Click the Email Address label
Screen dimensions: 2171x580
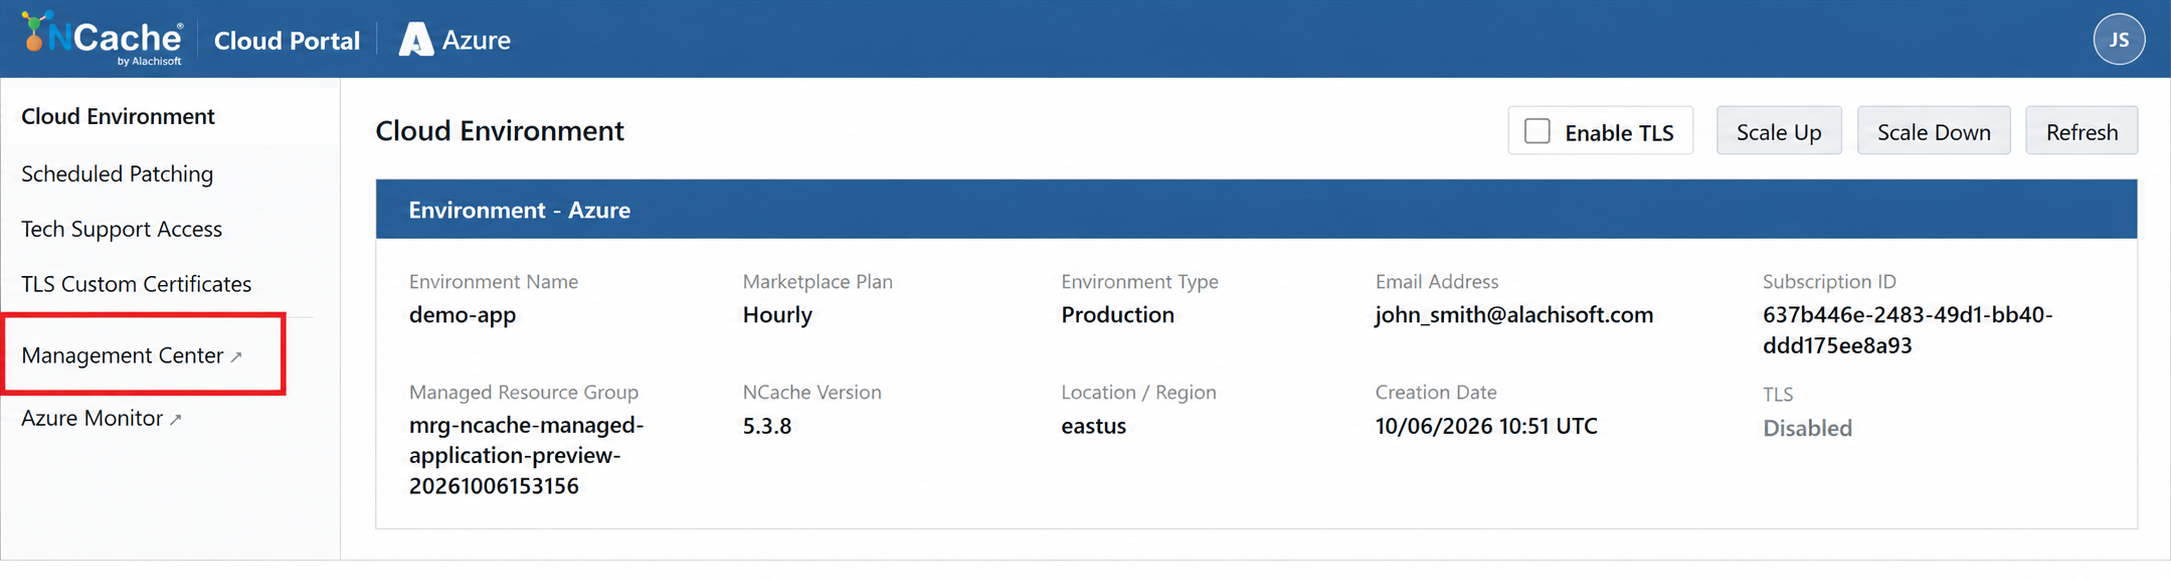tap(1436, 282)
